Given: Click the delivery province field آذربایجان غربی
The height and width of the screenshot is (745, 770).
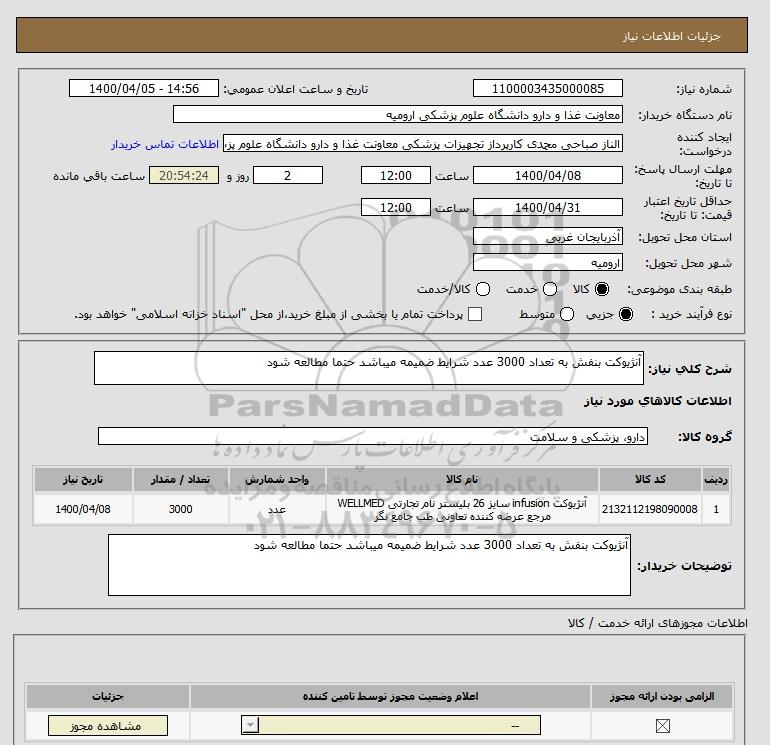Looking at the screenshot, I should (x=546, y=238).
